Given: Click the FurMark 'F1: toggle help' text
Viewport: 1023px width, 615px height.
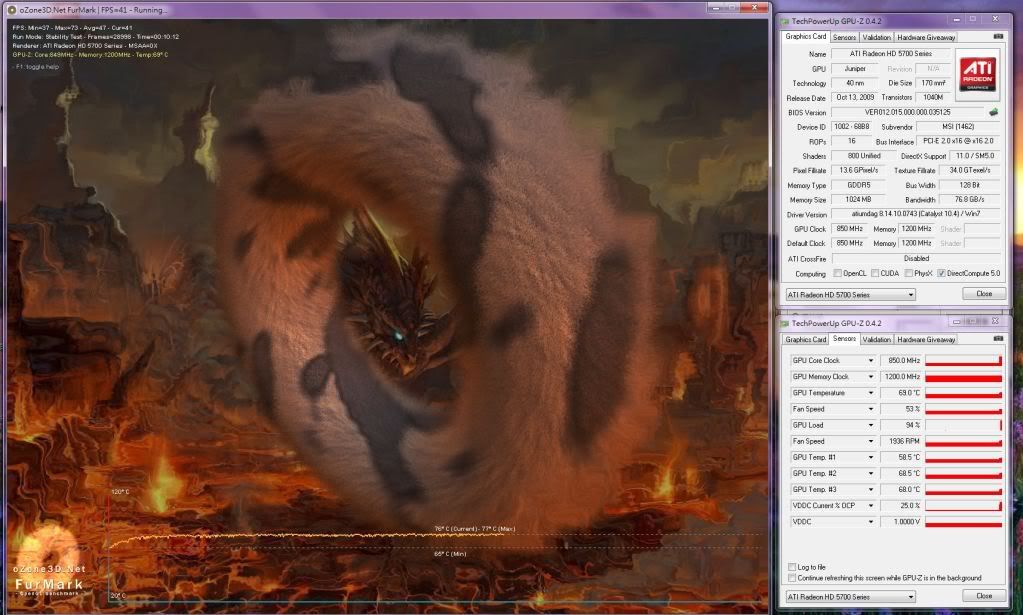Looking at the screenshot, I should tap(37, 67).
